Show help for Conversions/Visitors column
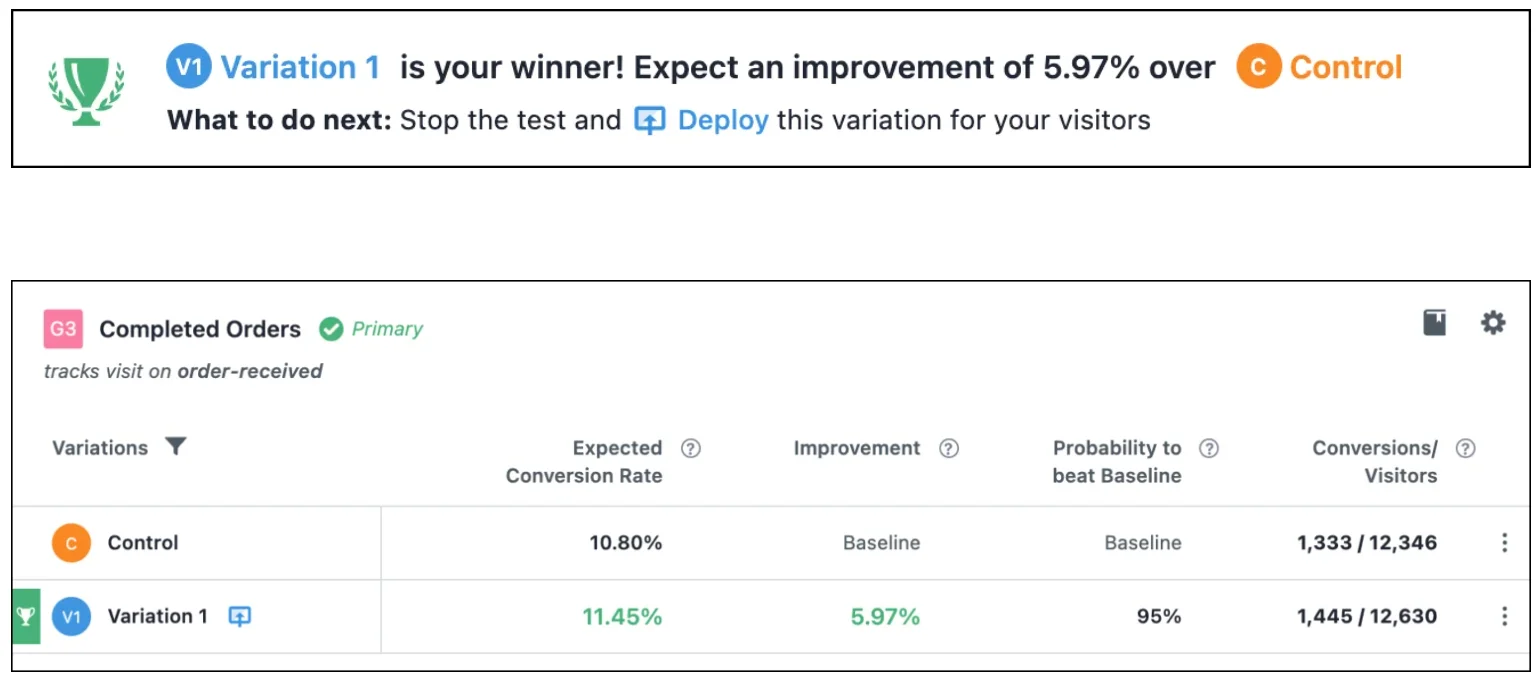This screenshot has height=682, width=1536. pyautogui.click(x=1465, y=448)
